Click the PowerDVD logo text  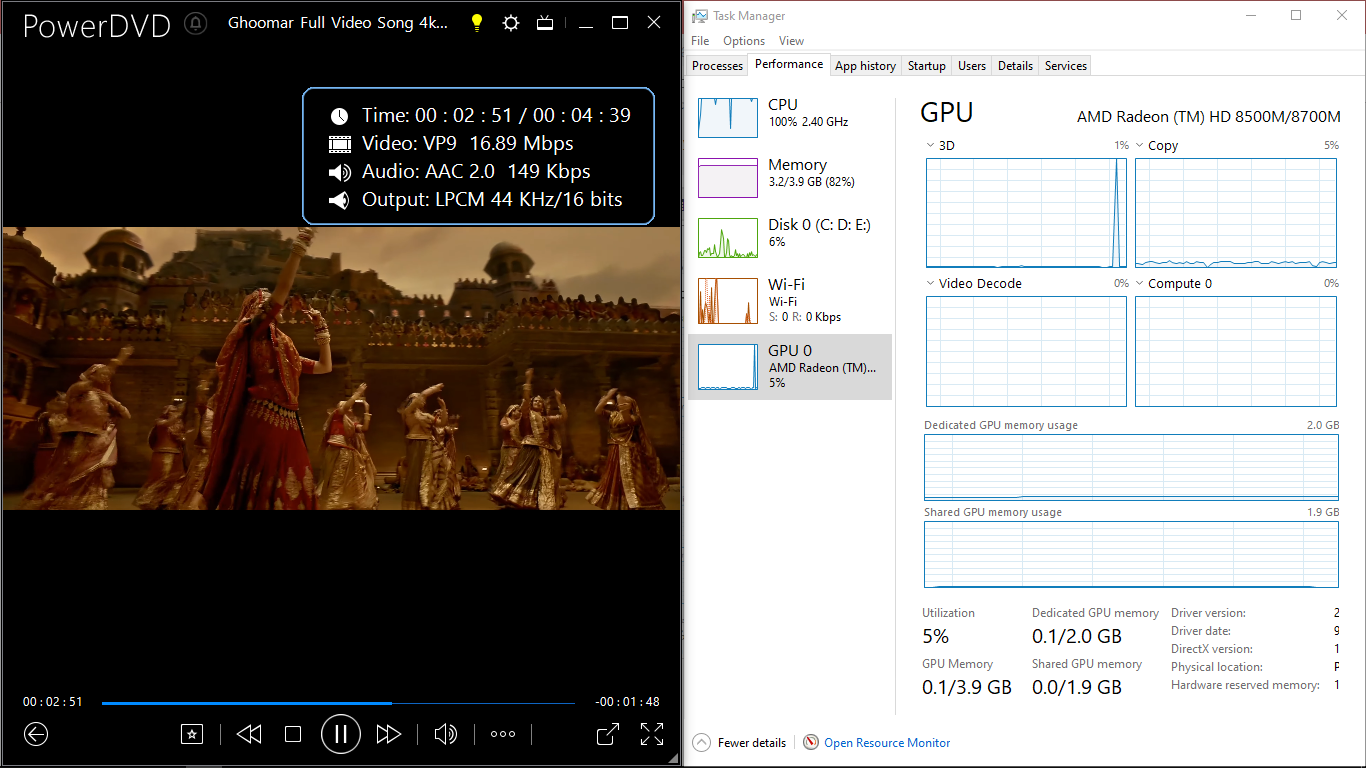click(x=96, y=25)
